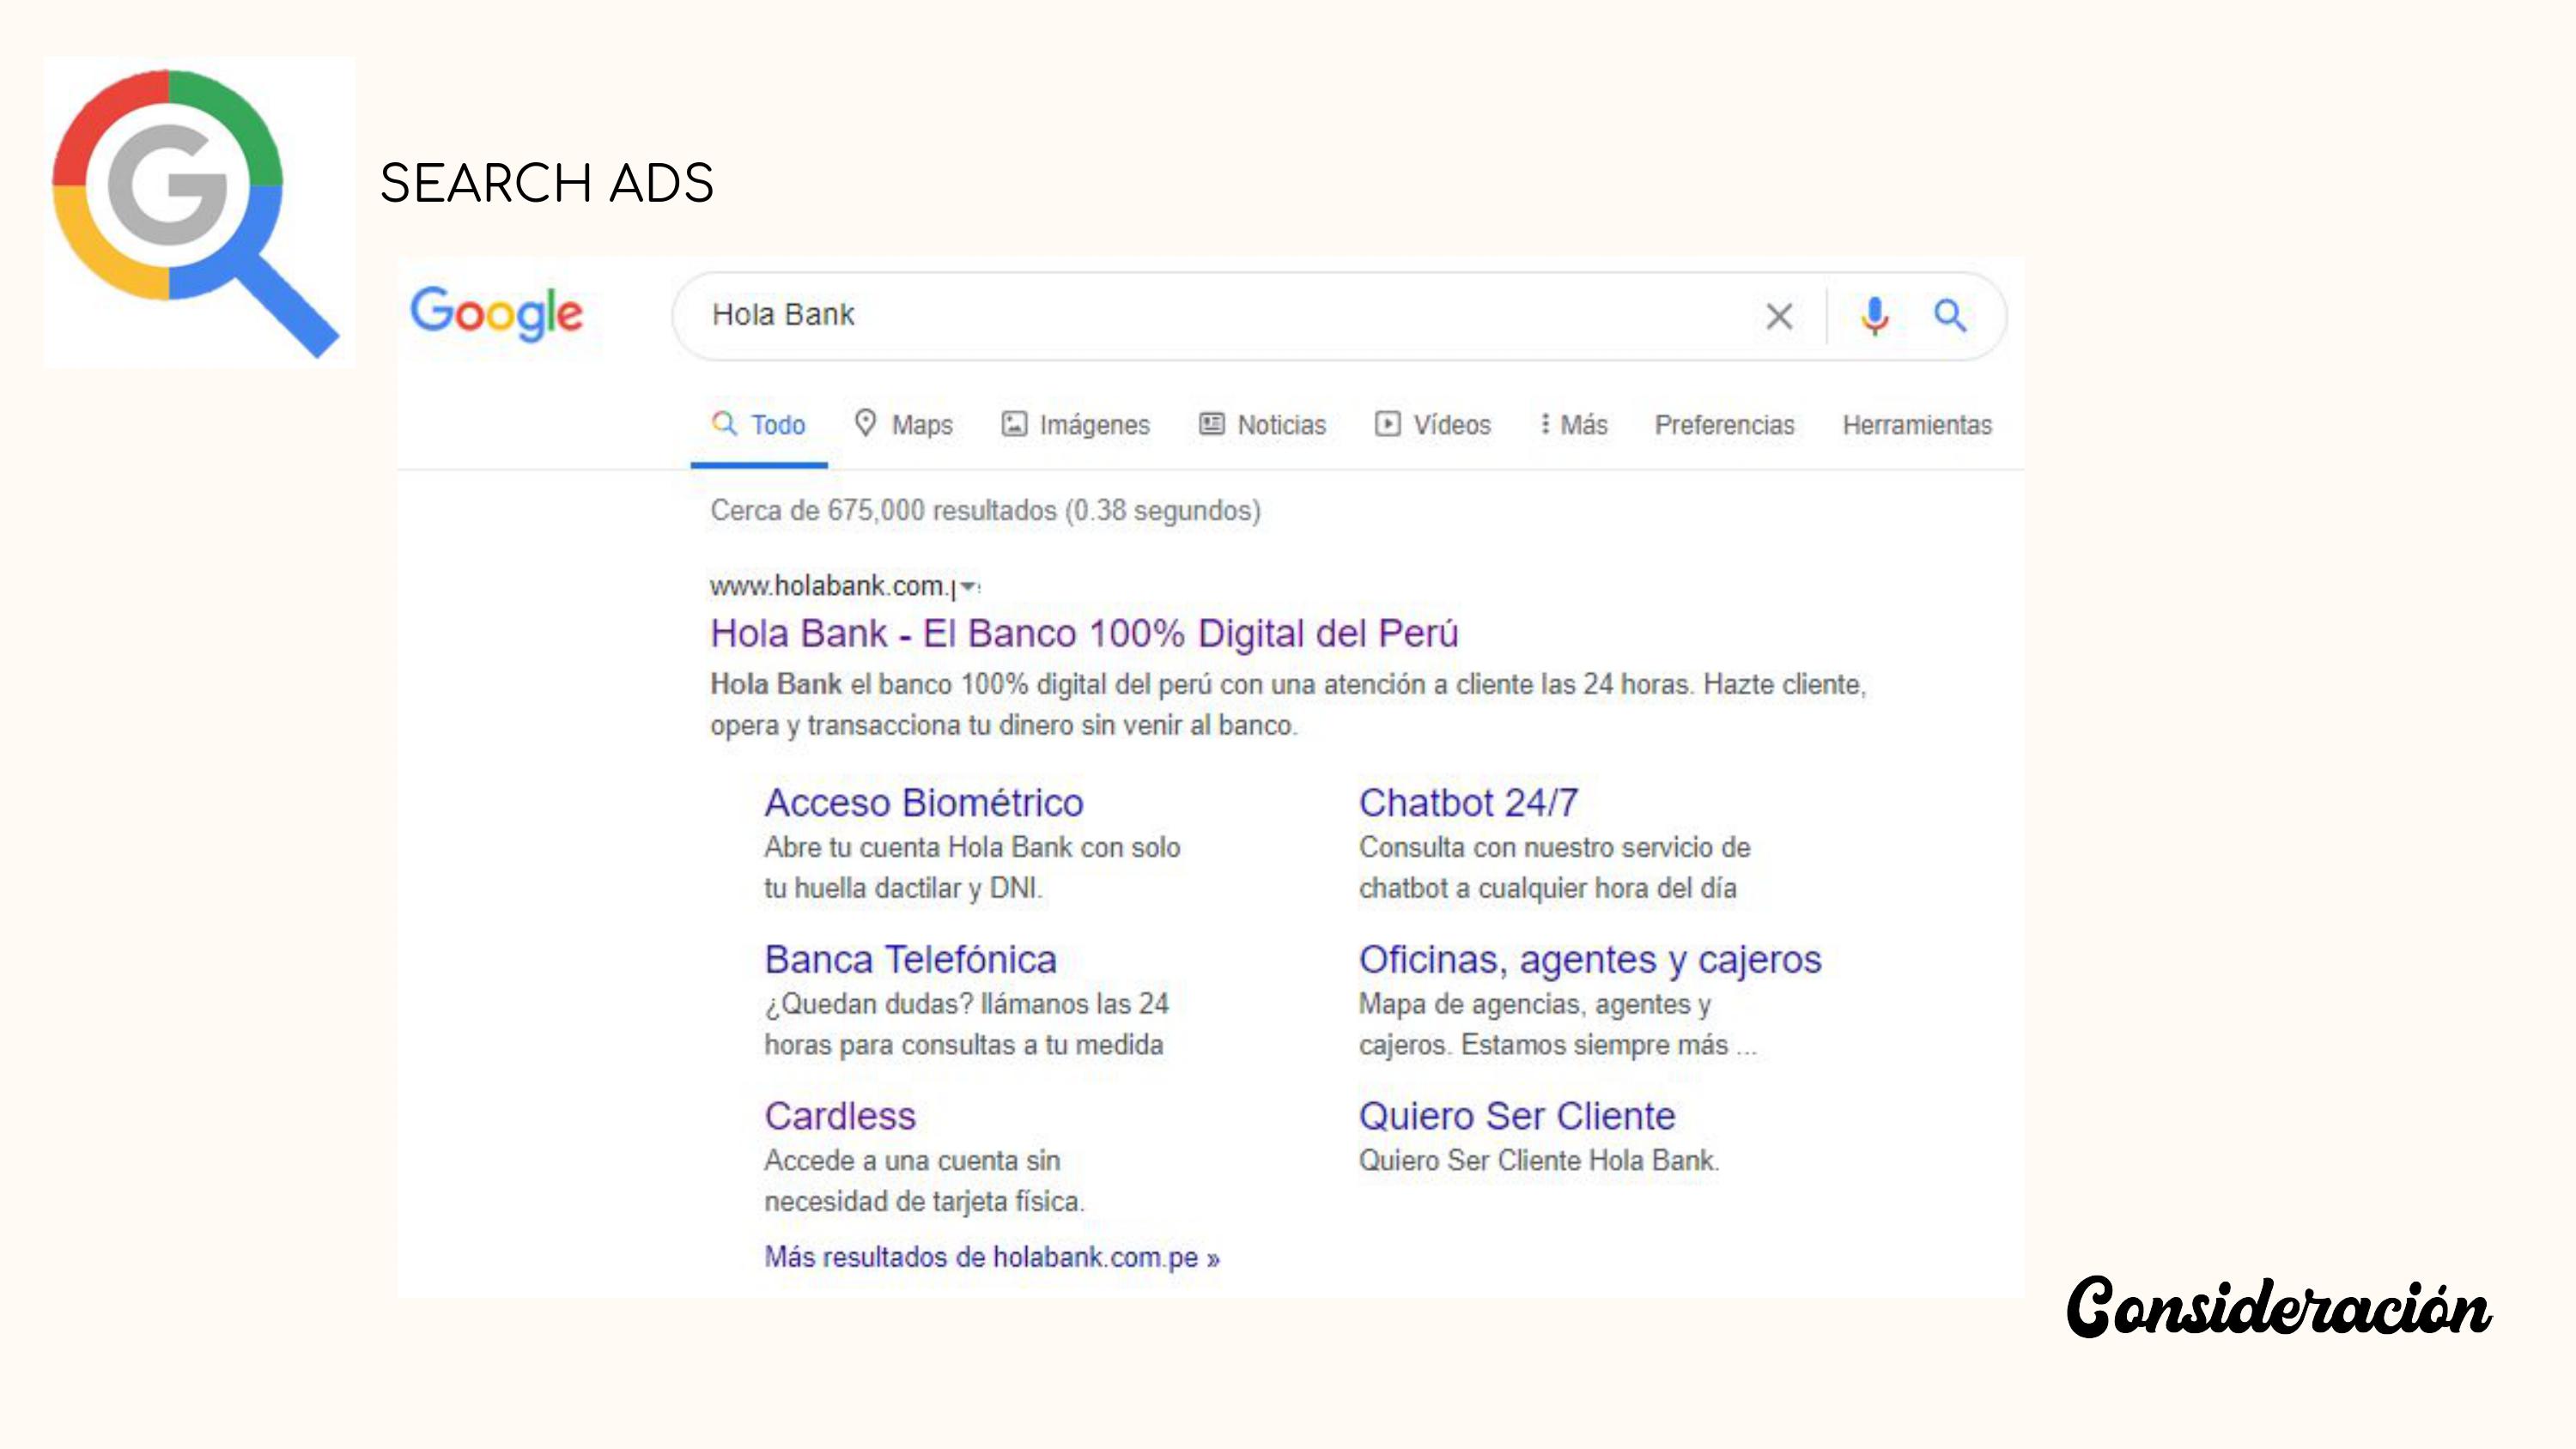
Task: Open the Banca Telefónica sitelink
Action: click(910, 959)
